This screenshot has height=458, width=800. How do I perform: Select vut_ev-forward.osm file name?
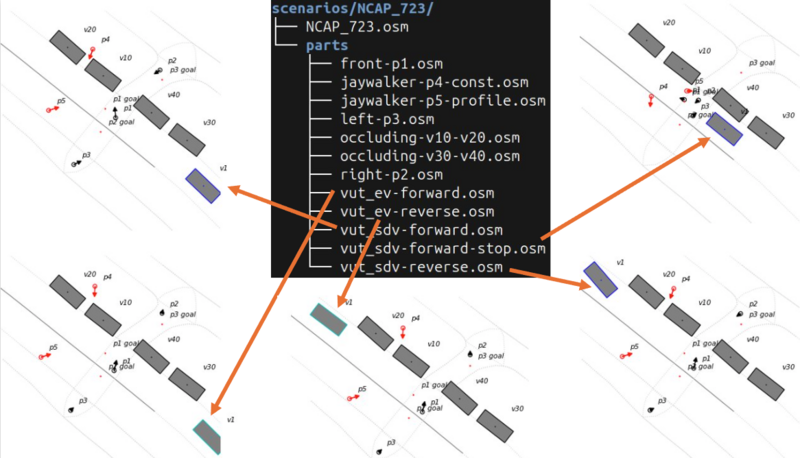coord(417,193)
